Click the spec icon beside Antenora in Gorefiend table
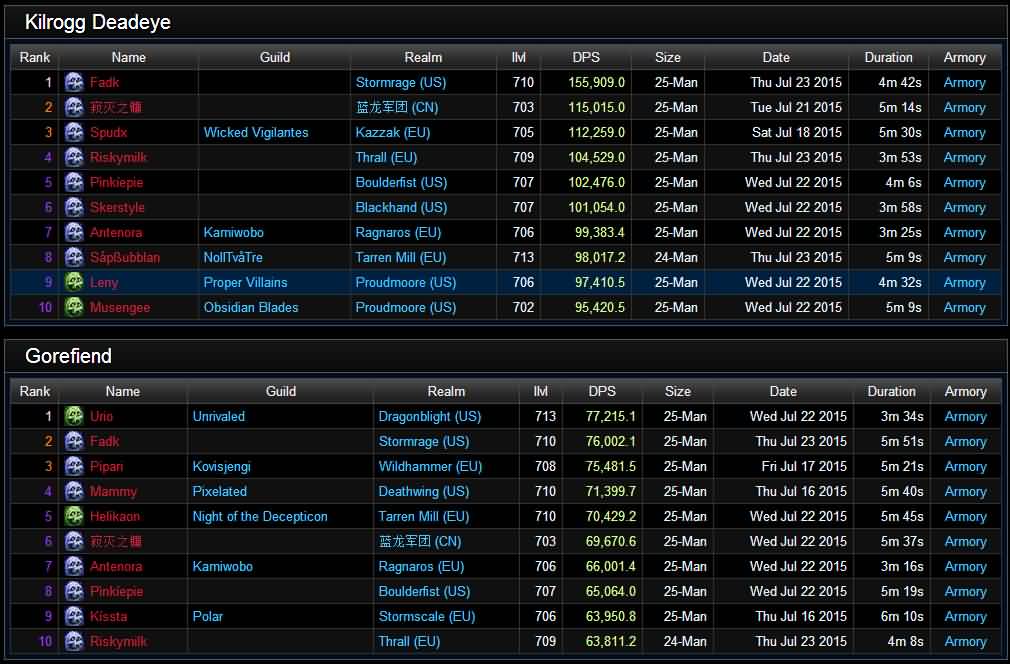1010x664 pixels. point(74,566)
